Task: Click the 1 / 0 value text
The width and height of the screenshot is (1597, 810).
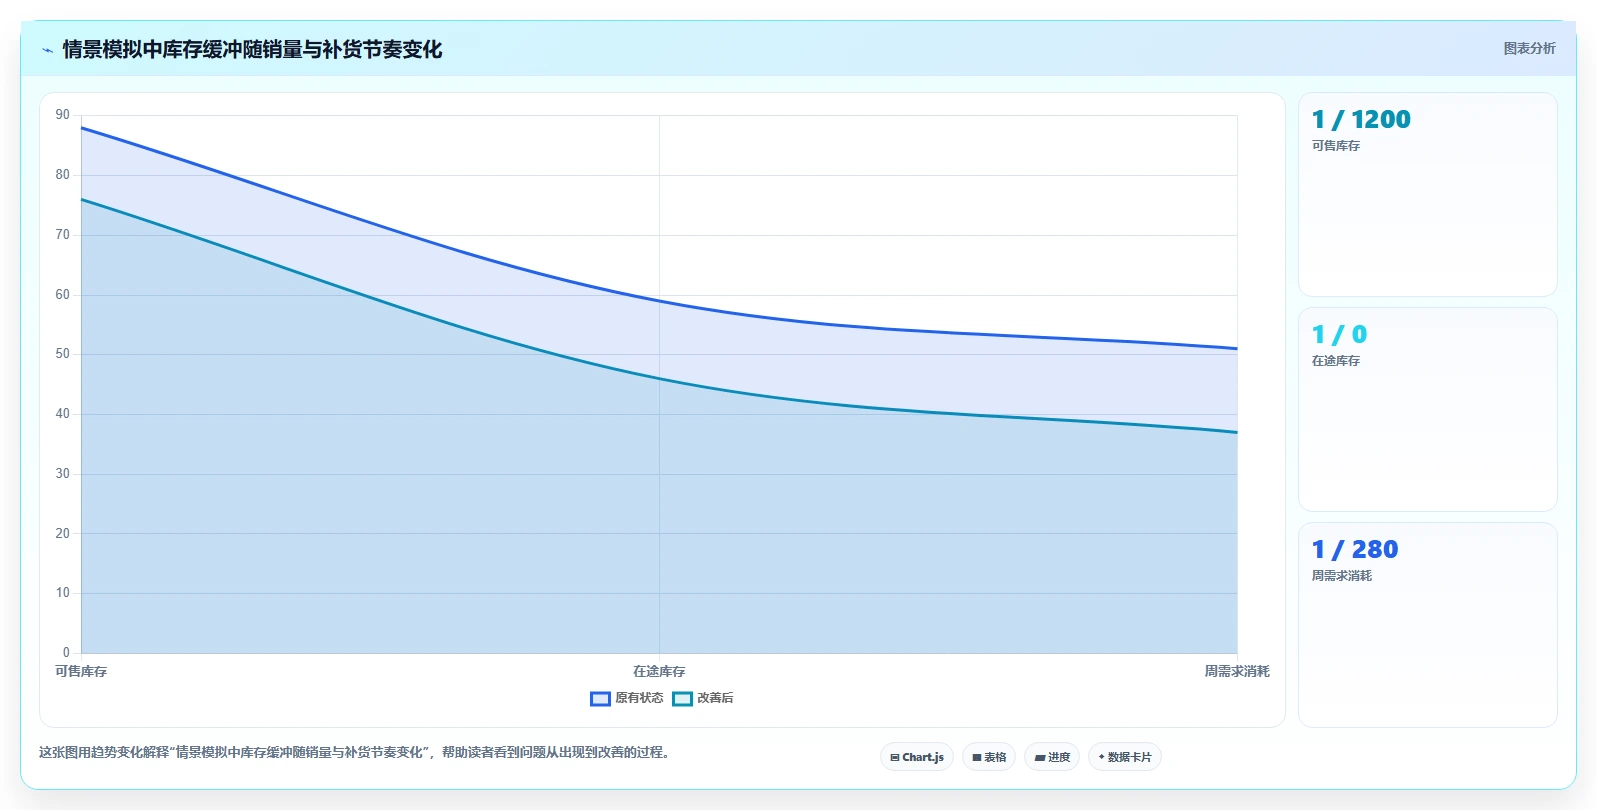Action: click(1339, 334)
